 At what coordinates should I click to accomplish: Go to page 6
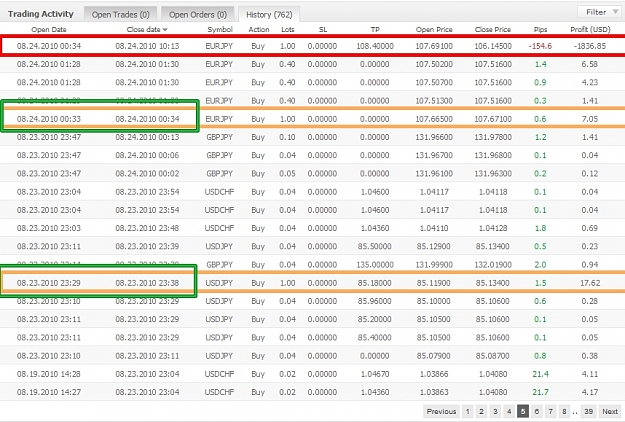(x=537, y=411)
